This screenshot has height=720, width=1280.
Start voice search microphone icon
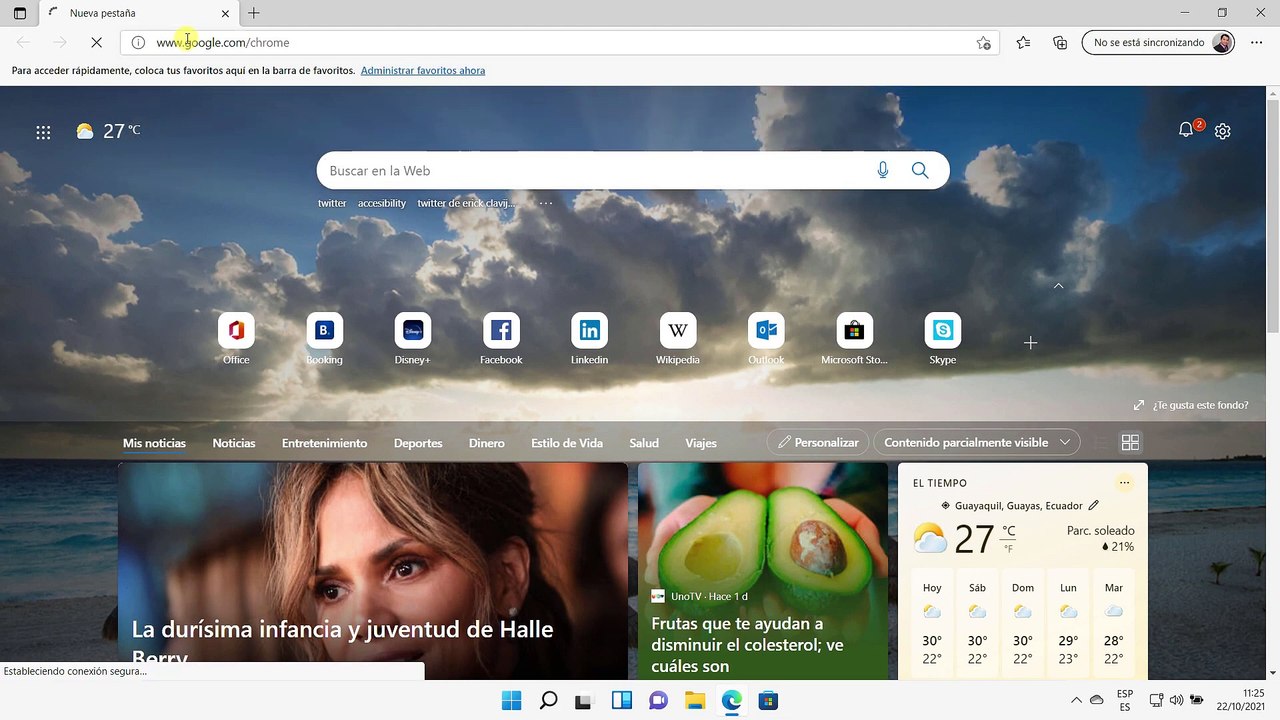[883, 170]
